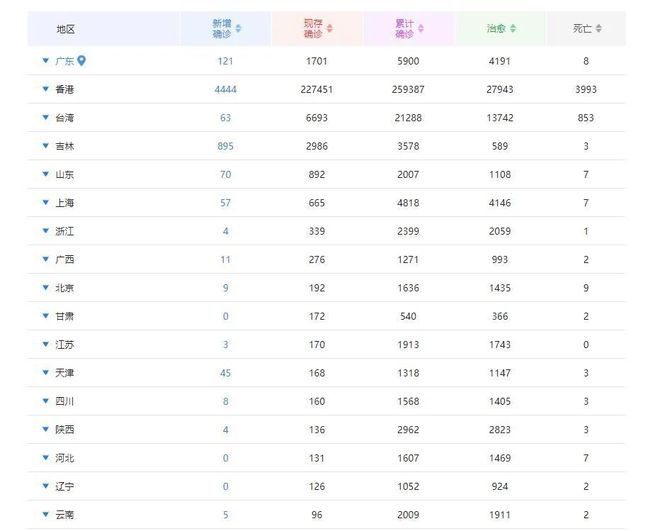Click the 云南 row at bottom
This screenshot has width=660, height=531.
tap(65, 515)
